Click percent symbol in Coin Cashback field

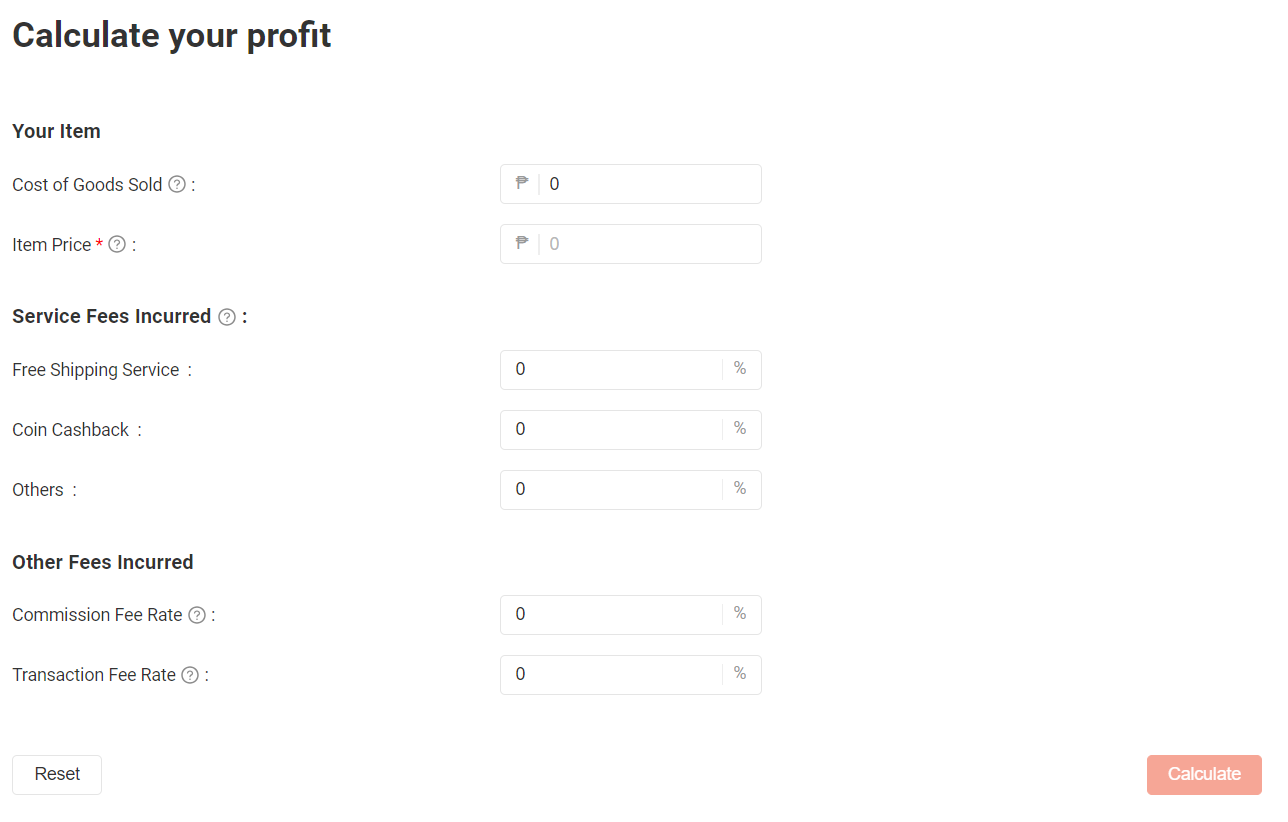[x=740, y=429]
